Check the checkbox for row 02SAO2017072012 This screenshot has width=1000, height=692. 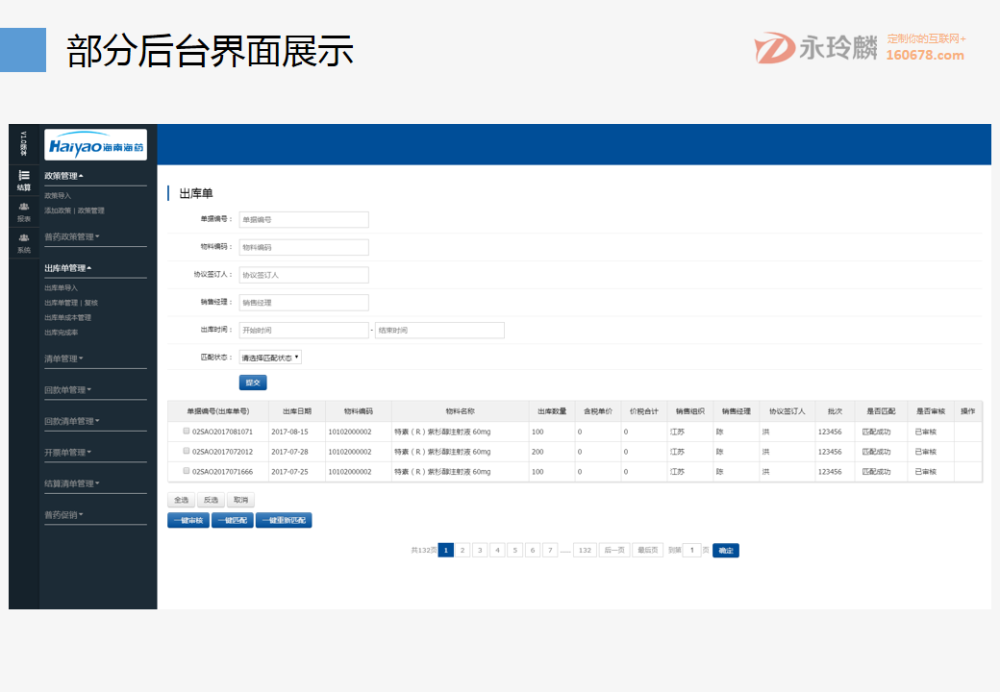(x=187, y=451)
